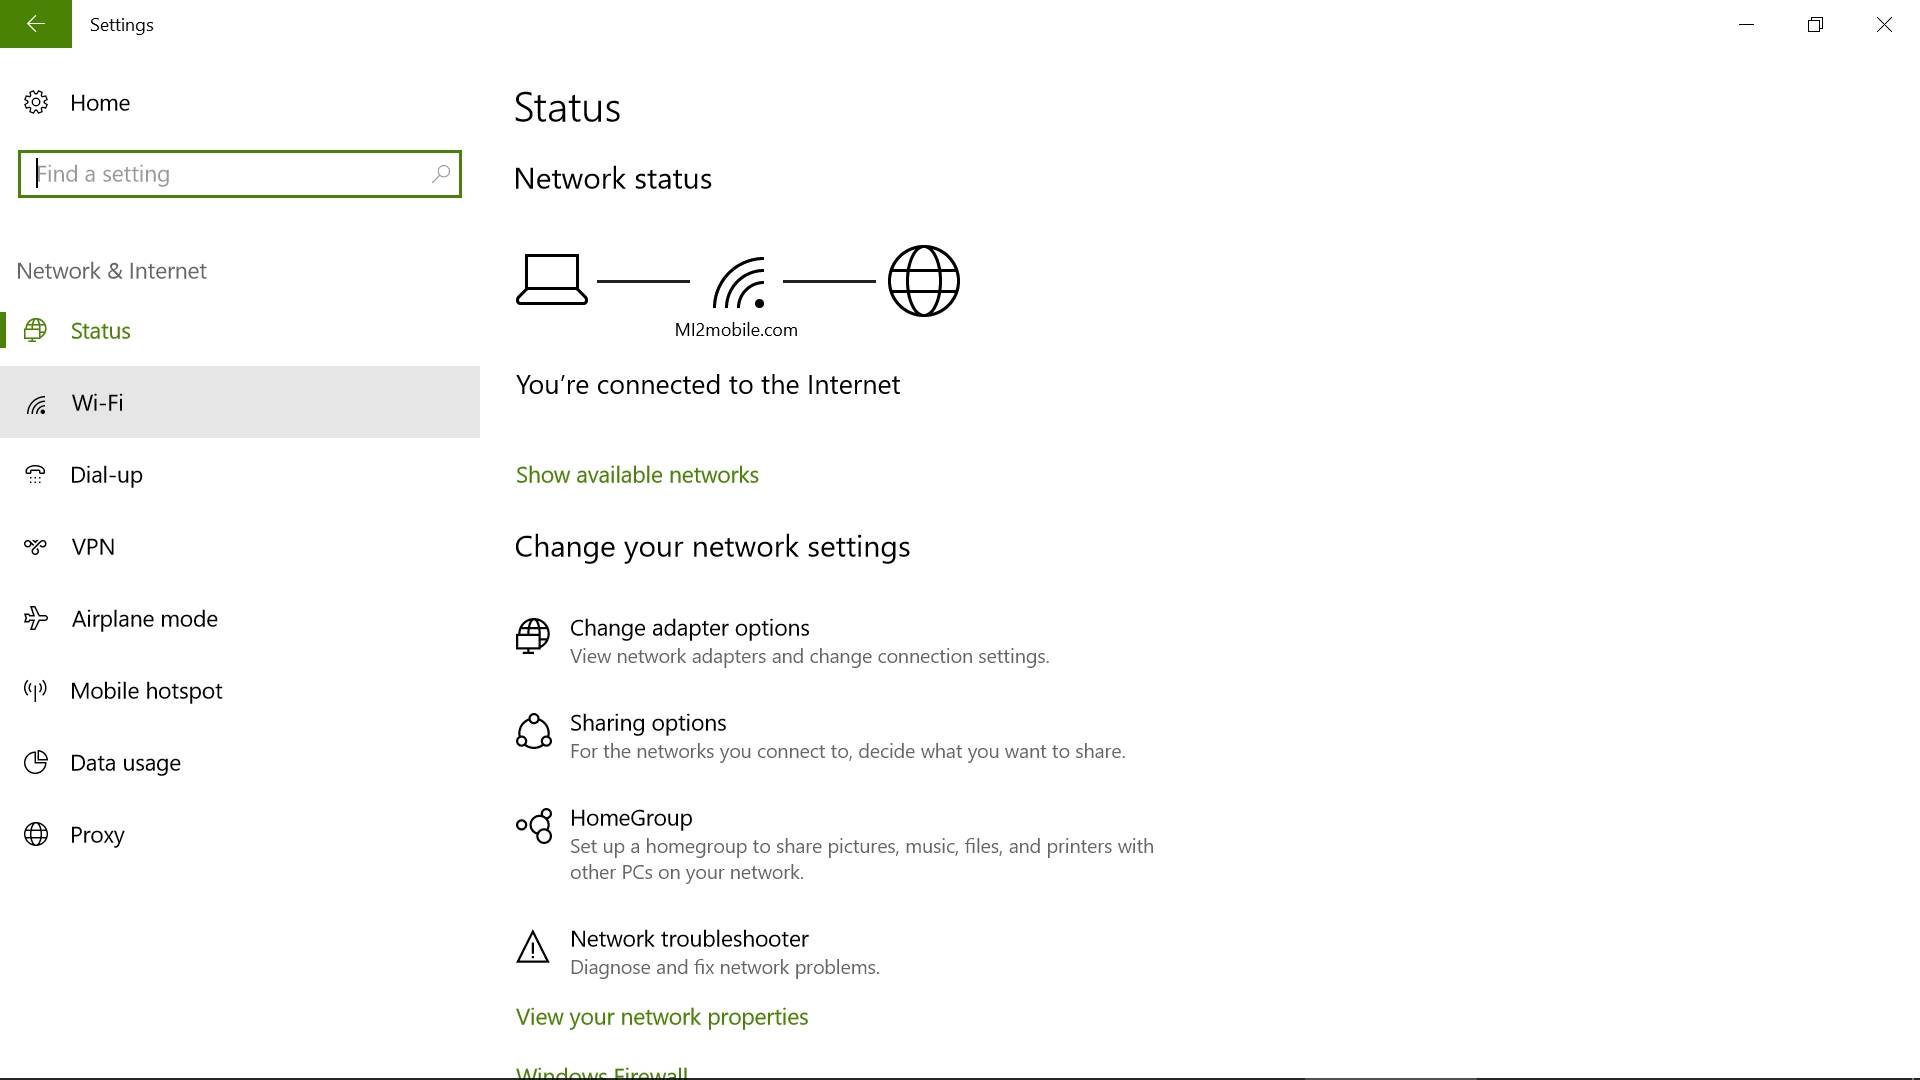Click the green back arrow button

[36, 24]
